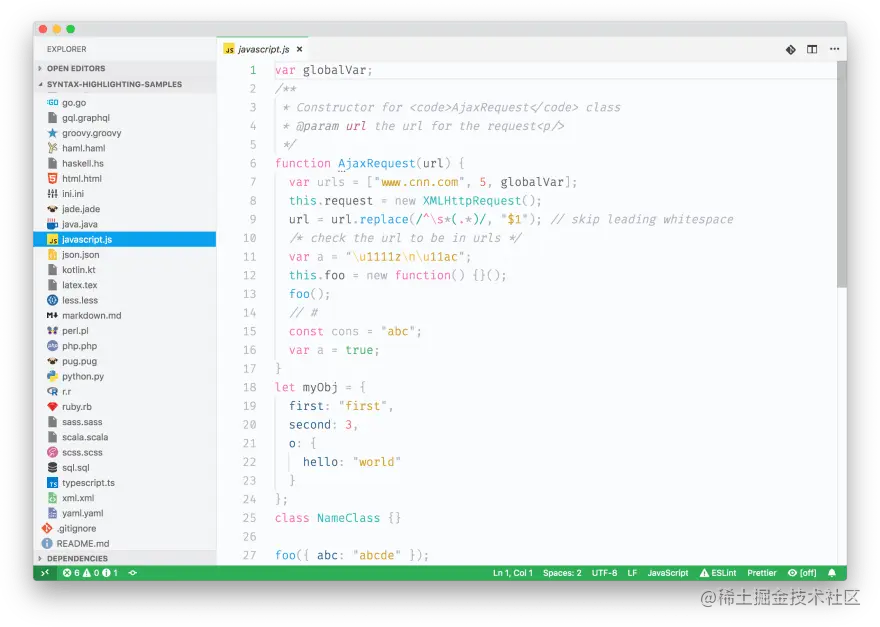Viewport: 880px width, 627px height.
Task: Open gql.graphql file
Action: coord(125,118)
